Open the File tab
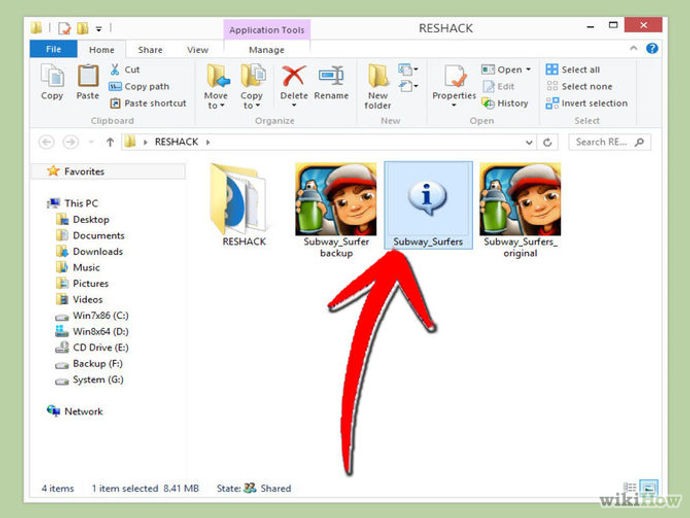 [x=53, y=49]
